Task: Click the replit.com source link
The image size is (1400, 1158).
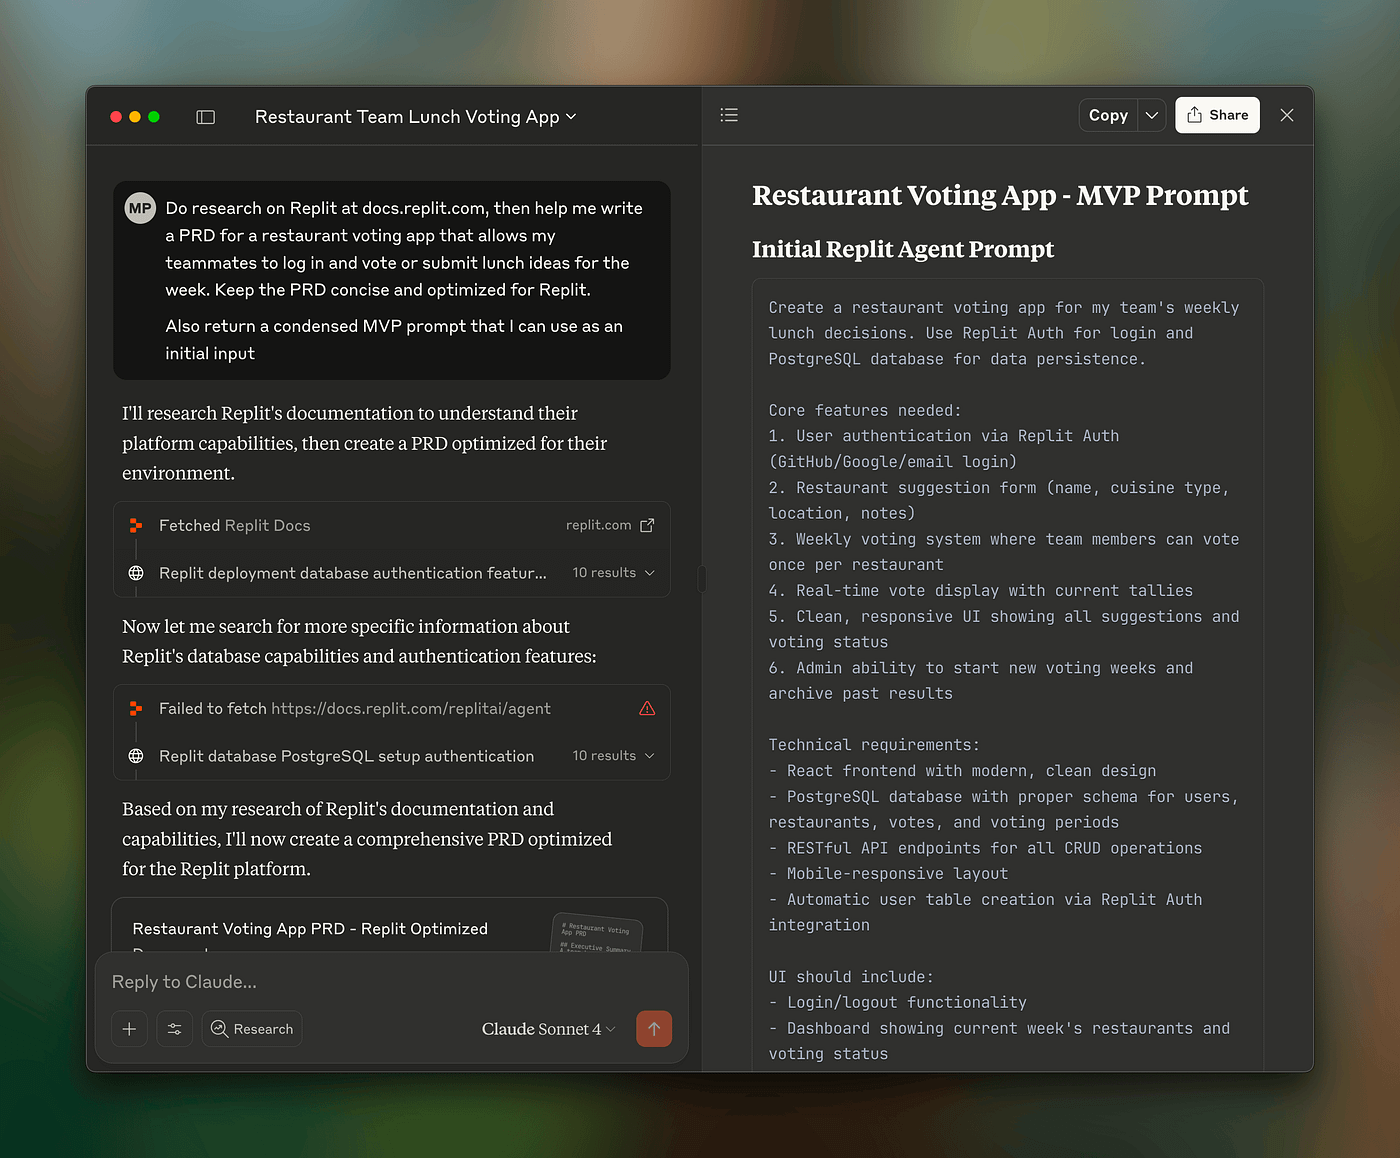Action: pyautogui.click(x=598, y=525)
